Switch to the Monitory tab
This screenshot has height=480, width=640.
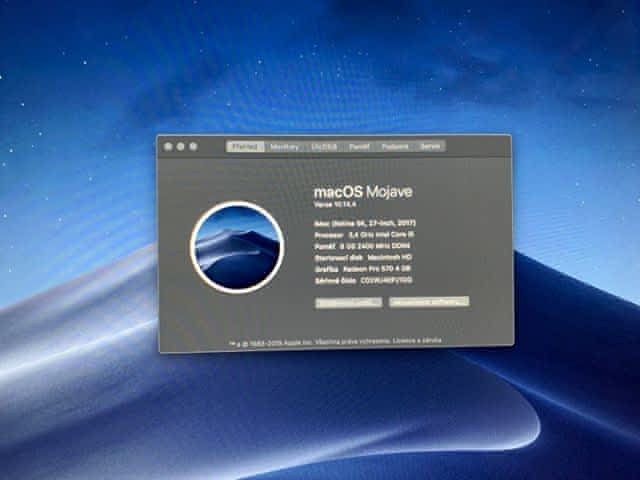[284, 147]
